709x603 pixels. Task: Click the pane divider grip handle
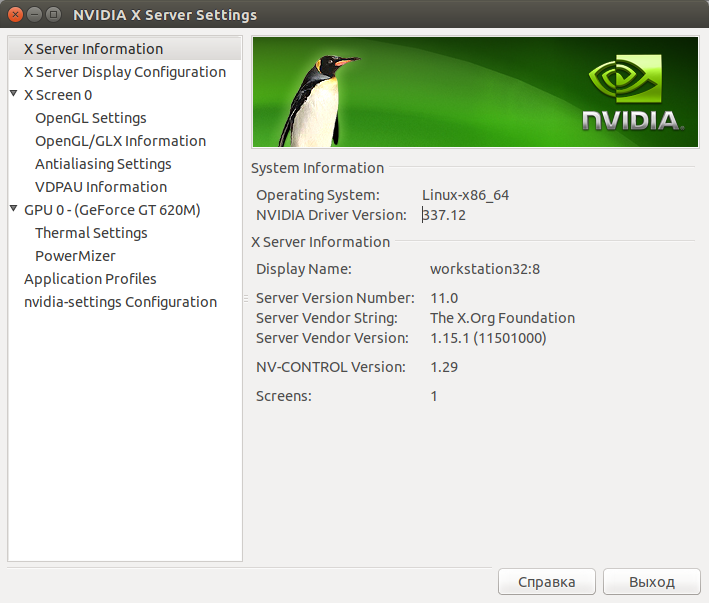tap(246, 298)
